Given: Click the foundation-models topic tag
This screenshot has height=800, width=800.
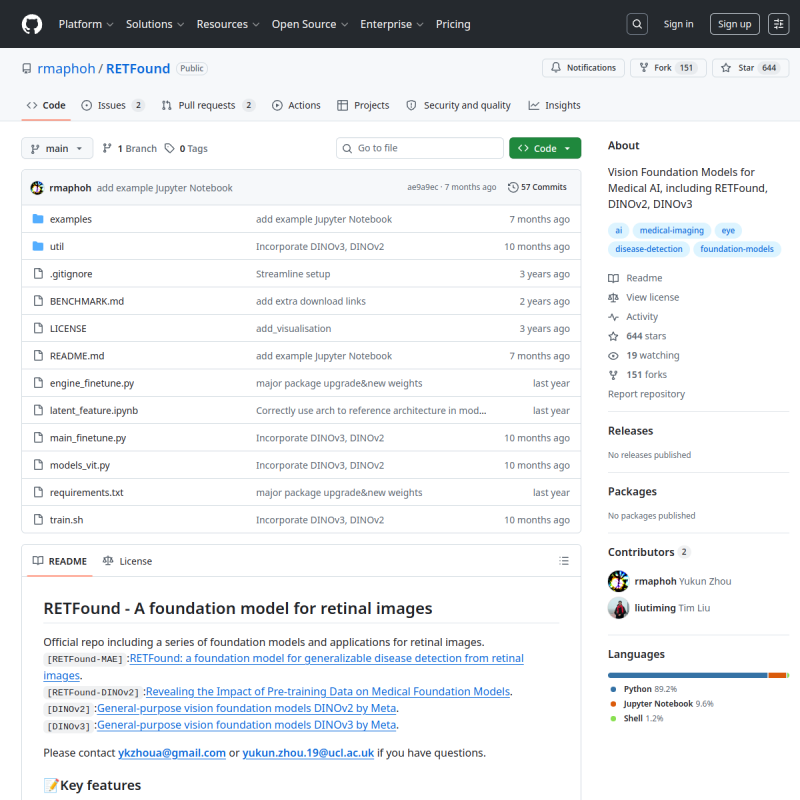Looking at the screenshot, I should [737, 249].
